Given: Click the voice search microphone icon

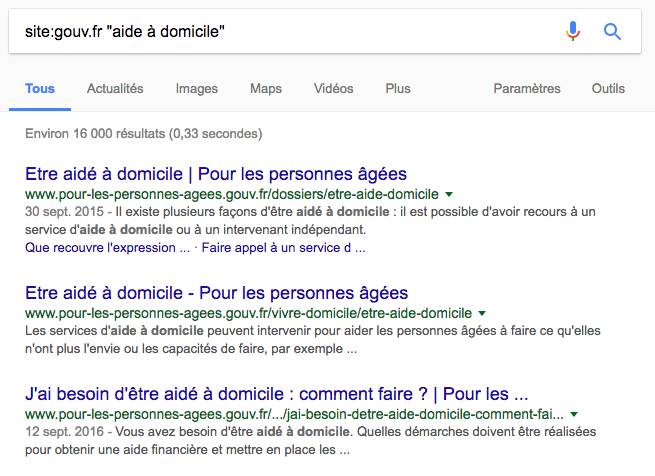Looking at the screenshot, I should 573,31.
